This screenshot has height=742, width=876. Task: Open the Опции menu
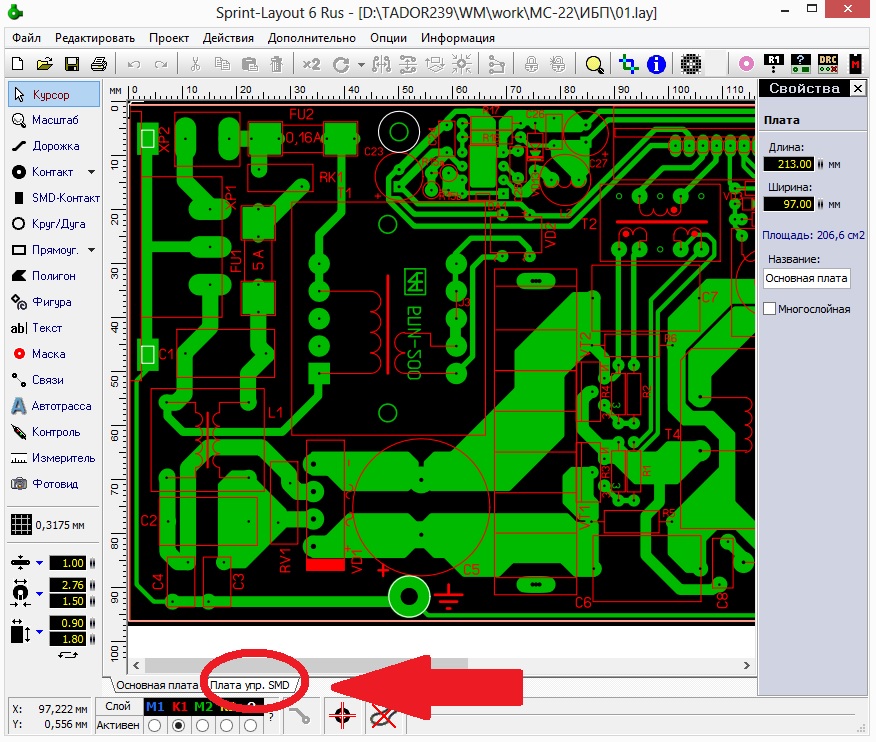[388, 38]
